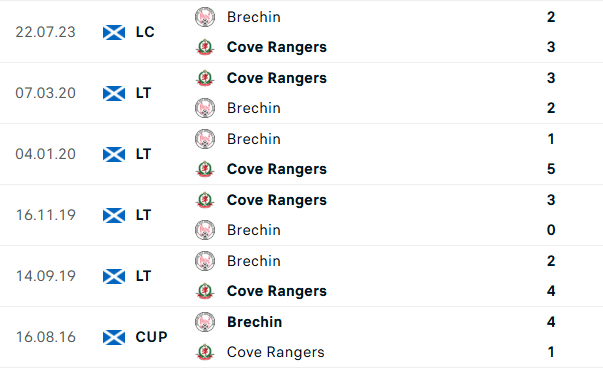Click Scotland flag beside 07.03.20 LT
The image size is (603, 370).
coord(114,93)
